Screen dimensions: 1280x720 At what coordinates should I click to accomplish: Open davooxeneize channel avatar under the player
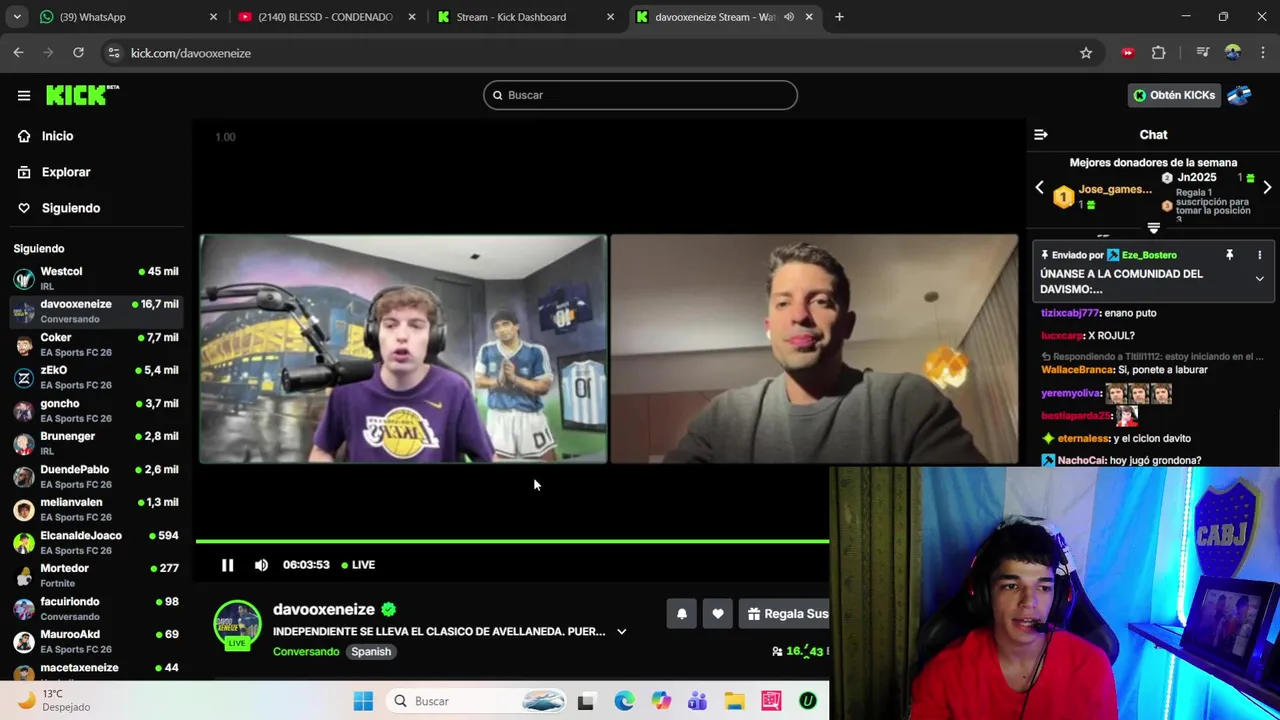pyautogui.click(x=237, y=626)
